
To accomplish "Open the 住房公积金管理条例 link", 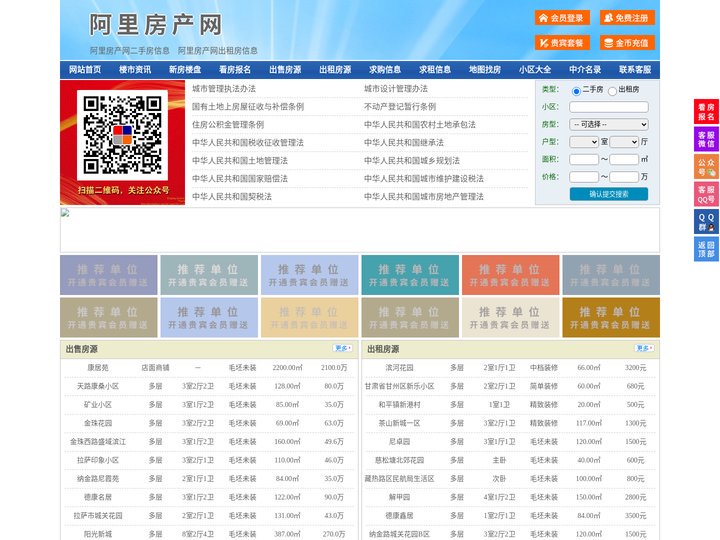I will click(228, 124).
